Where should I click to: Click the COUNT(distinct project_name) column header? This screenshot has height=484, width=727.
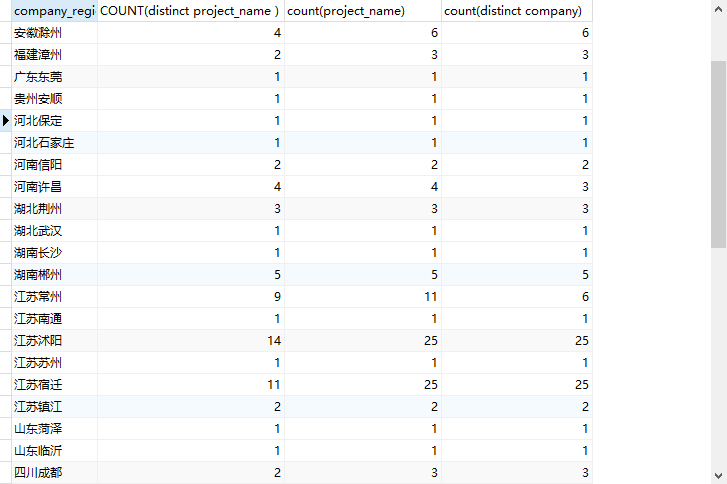(x=191, y=11)
